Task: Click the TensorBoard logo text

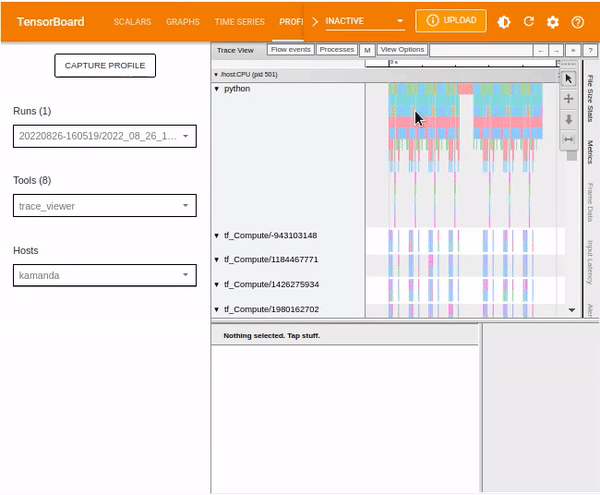Action: point(51,22)
